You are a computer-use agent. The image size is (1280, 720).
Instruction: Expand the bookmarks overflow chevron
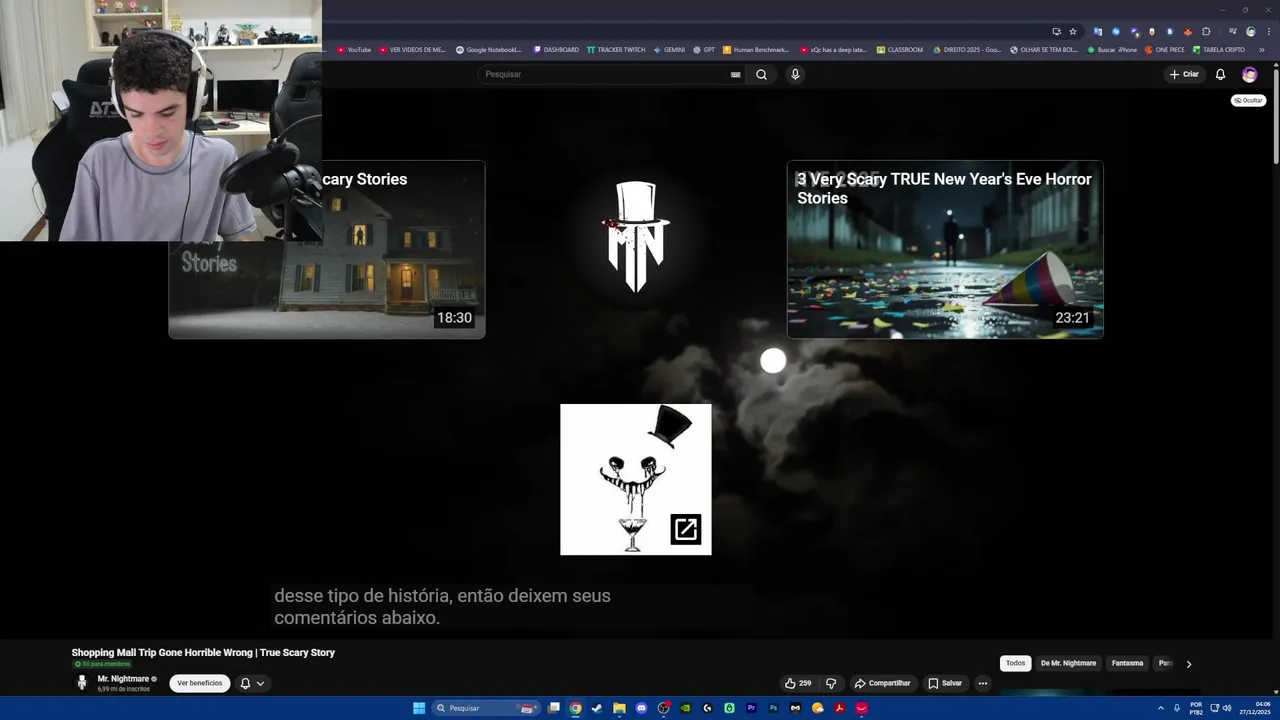click(1262, 49)
